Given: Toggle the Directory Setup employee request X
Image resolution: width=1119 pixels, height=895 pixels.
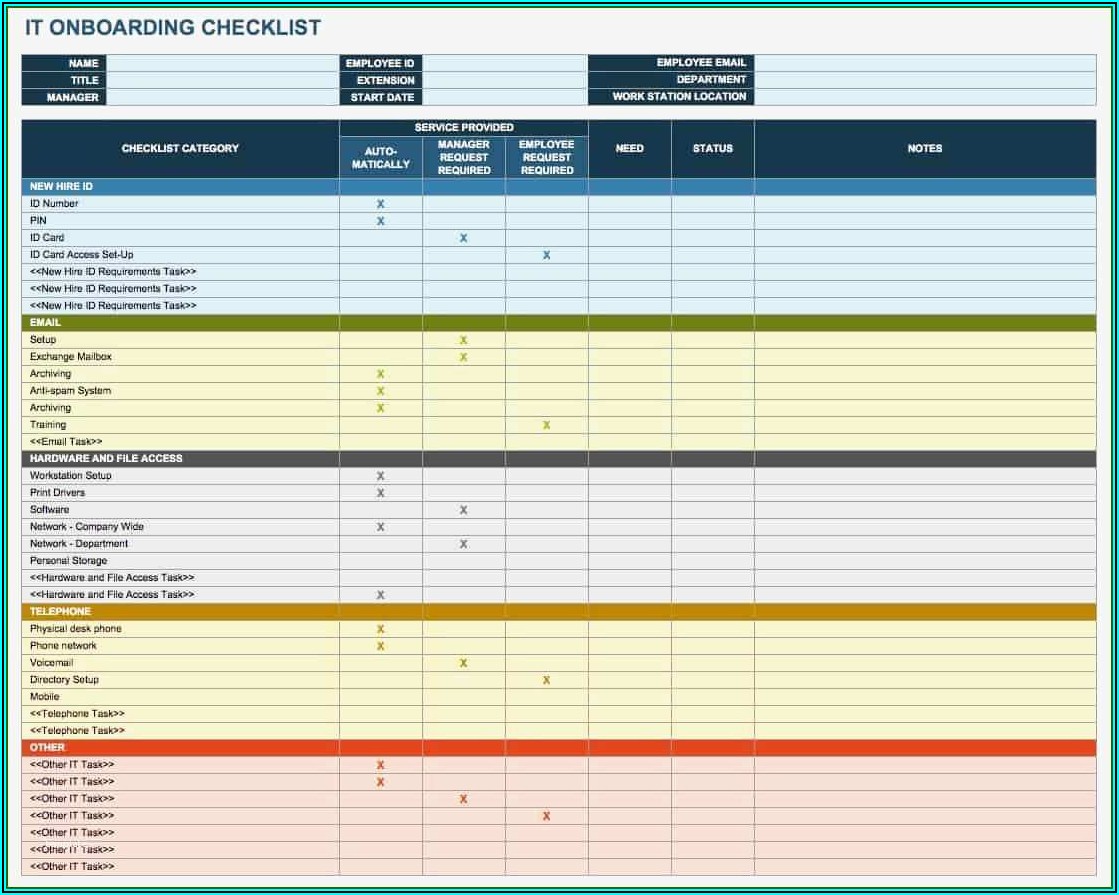Looking at the screenshot, I should (546, 680).
